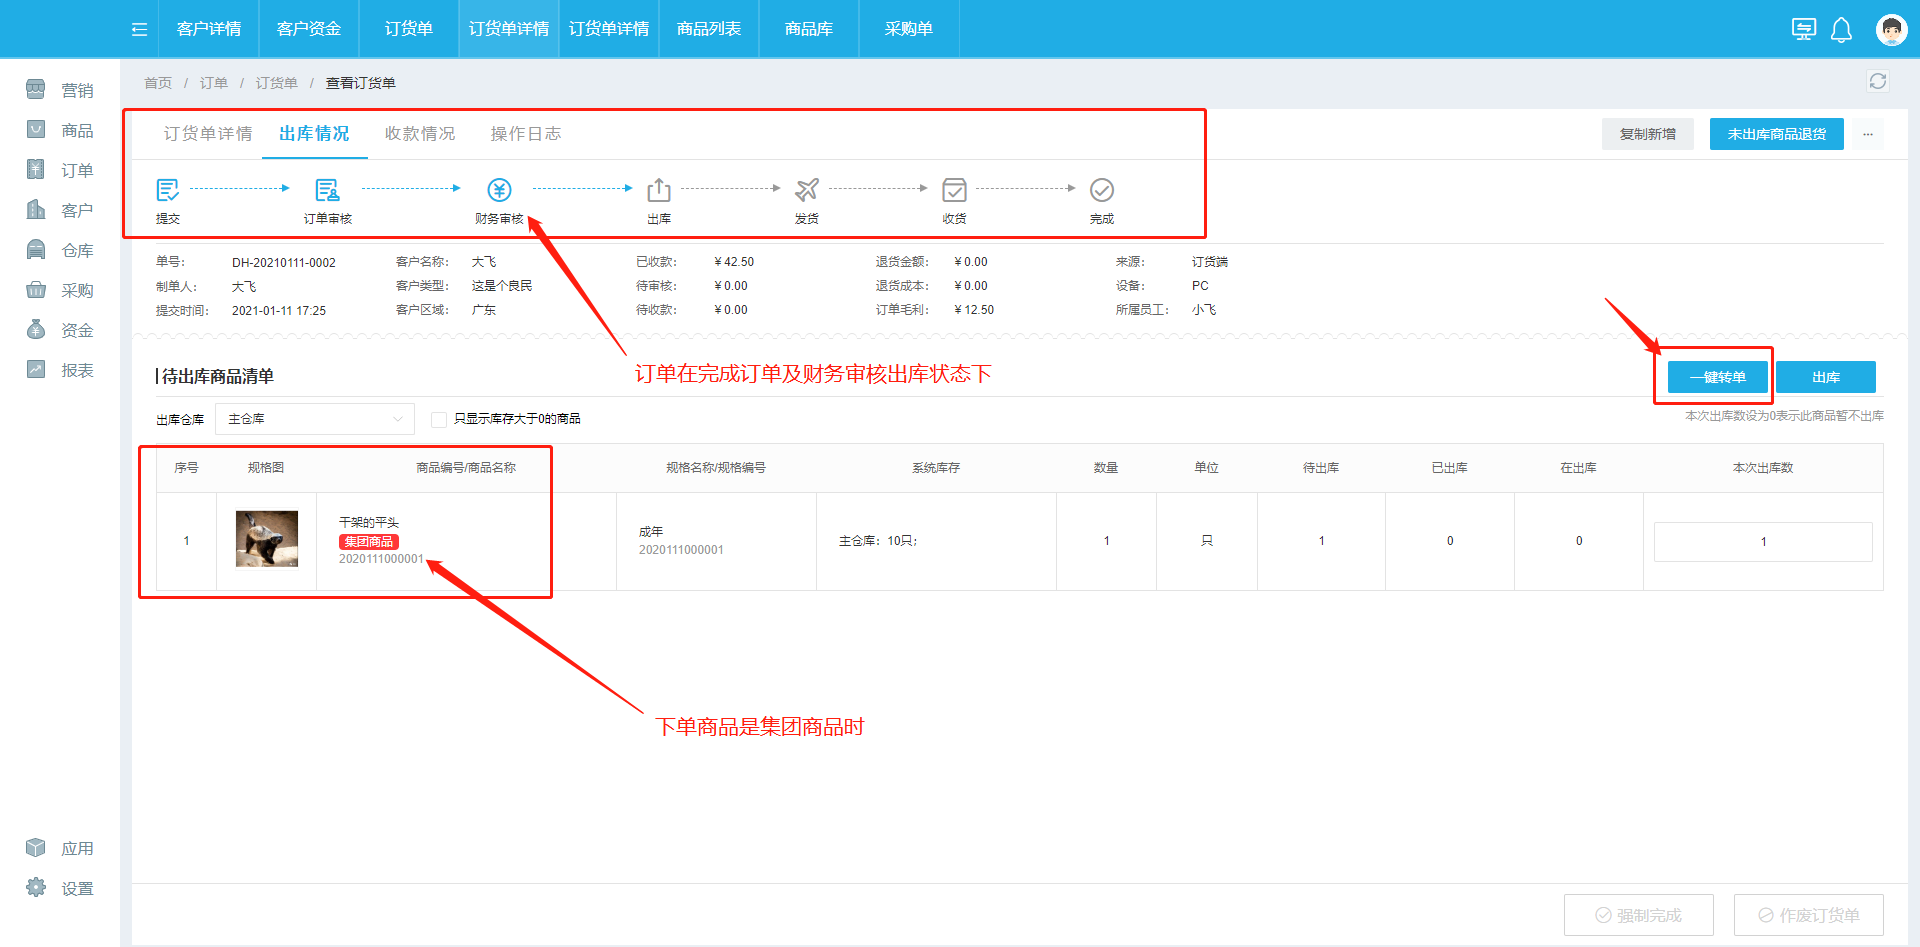The height and width of the screenshot is (947, 1920).
Task: Switch to the 收款情况 tab
Action: [419, 134]
